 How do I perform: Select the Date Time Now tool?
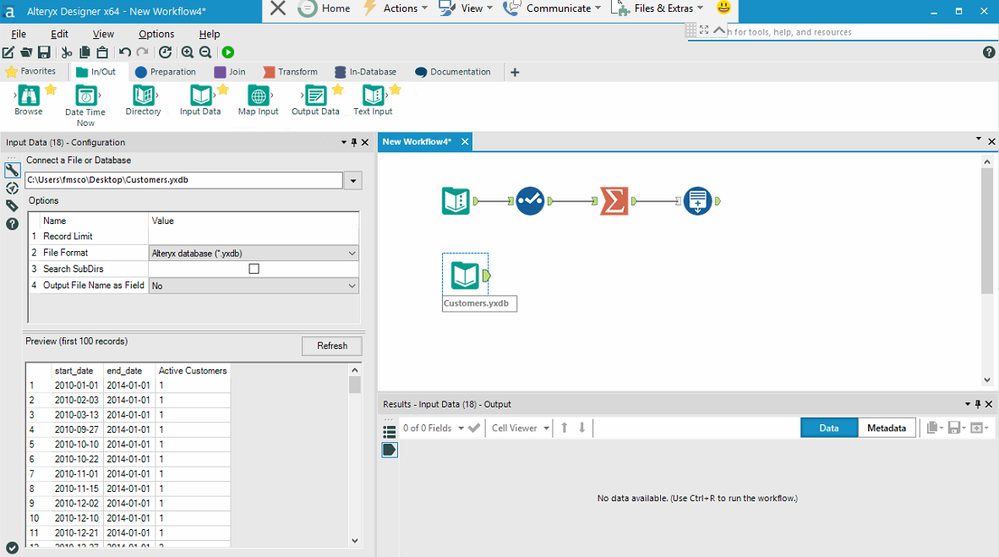[85, 105]
